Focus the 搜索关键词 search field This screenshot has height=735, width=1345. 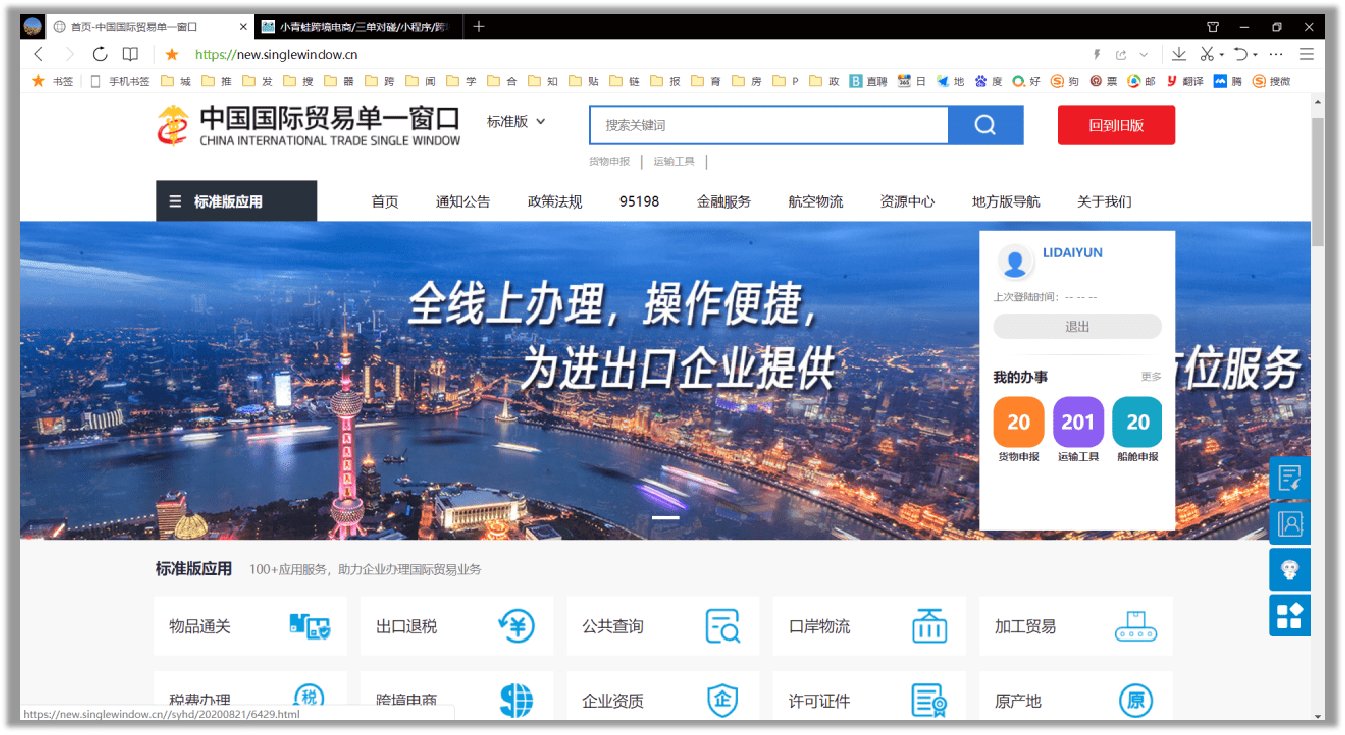coord(769,125)
